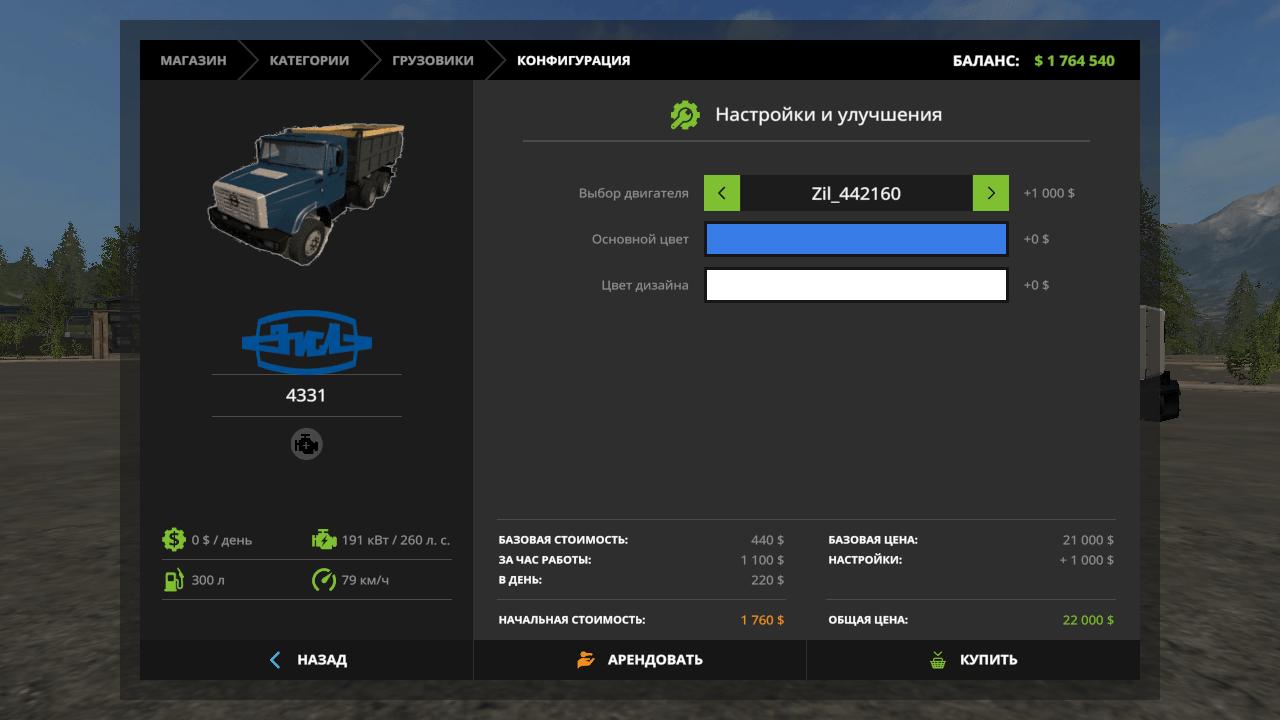Click the engine icon below 4331

306,444
